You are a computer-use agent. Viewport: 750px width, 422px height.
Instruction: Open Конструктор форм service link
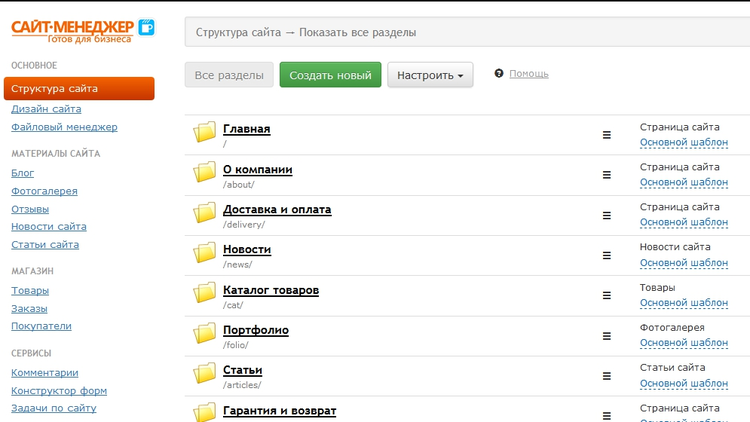(59, 391)
